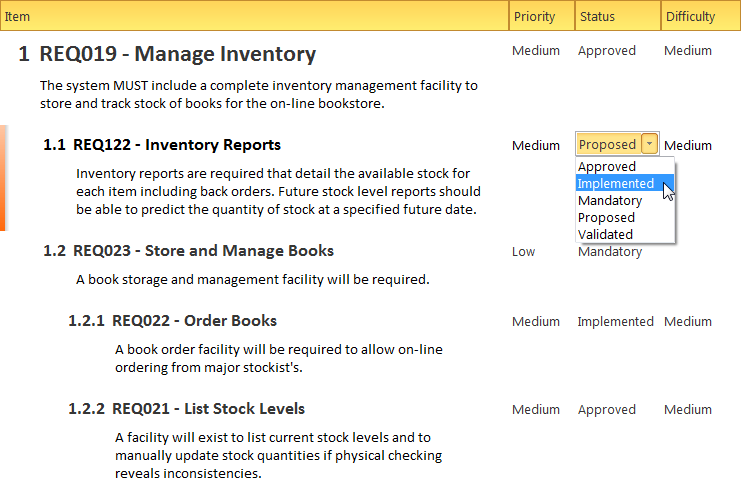The width and height of the screenshot is (741, 491).
Task: Click the Difficulty column header
Action: (x=690, y=17)
